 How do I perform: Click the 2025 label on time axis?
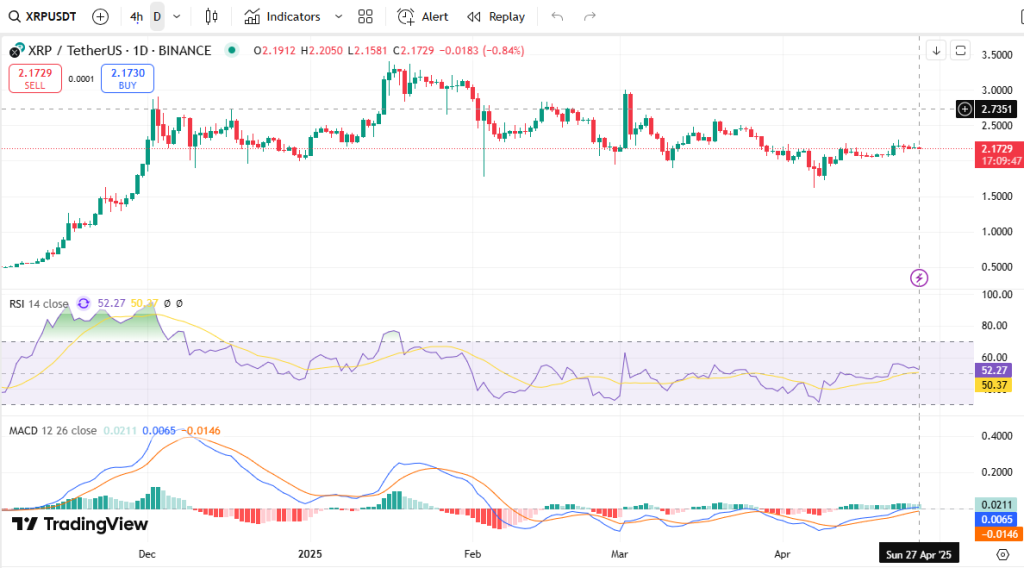[x=310, y=554]
